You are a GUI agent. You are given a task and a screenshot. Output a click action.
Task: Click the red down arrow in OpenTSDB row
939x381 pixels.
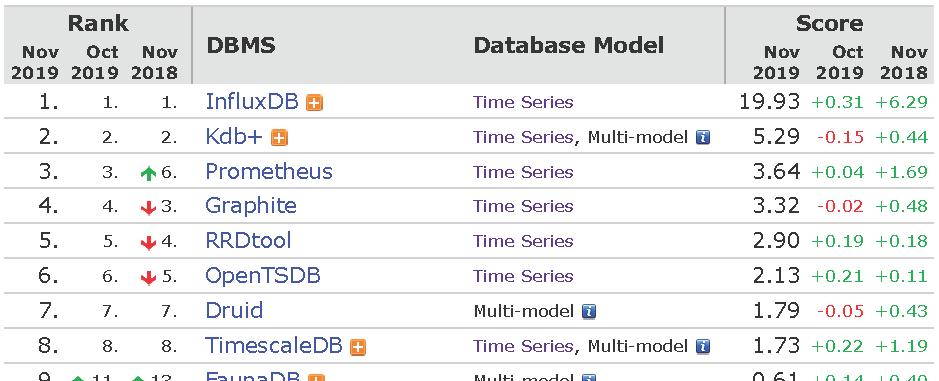pyautogui.click(x=148, y=277)
